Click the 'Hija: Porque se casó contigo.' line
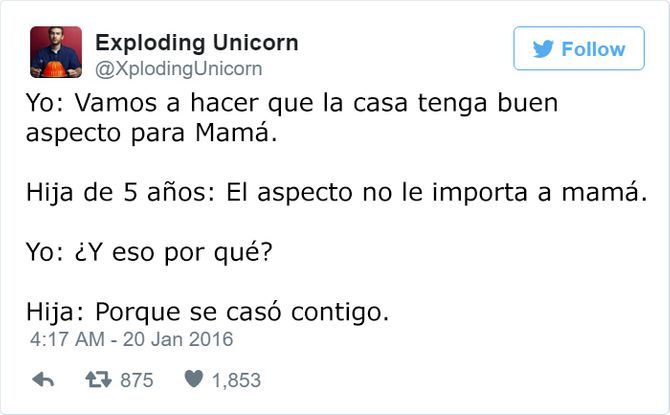 207,312
